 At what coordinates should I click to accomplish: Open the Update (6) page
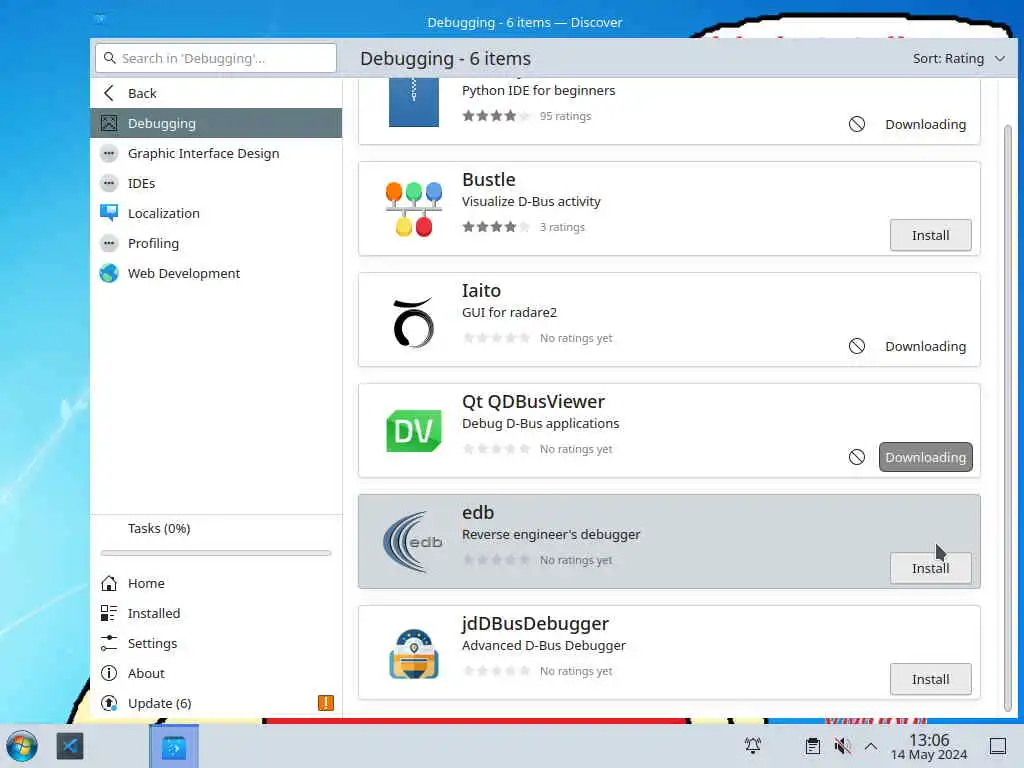tap(216, 703)
